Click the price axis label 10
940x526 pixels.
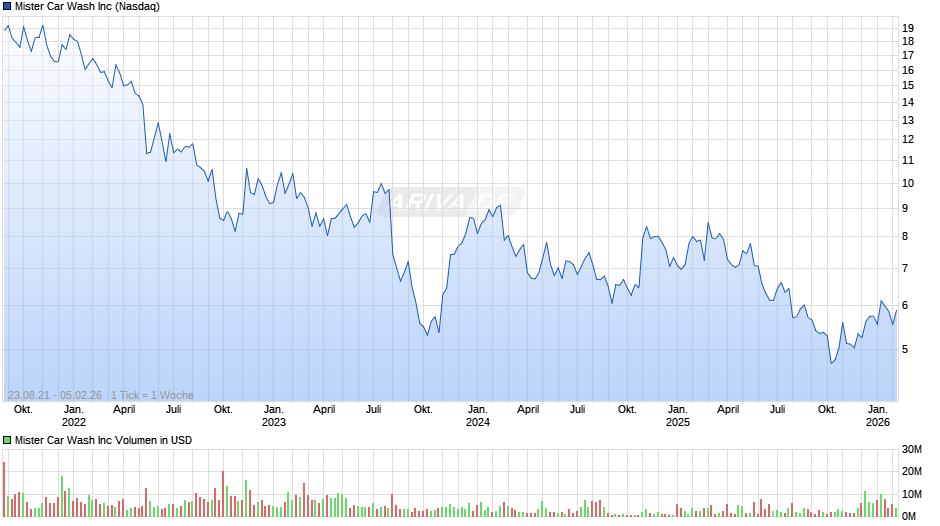pyautogui.click(x=908, y=184)
